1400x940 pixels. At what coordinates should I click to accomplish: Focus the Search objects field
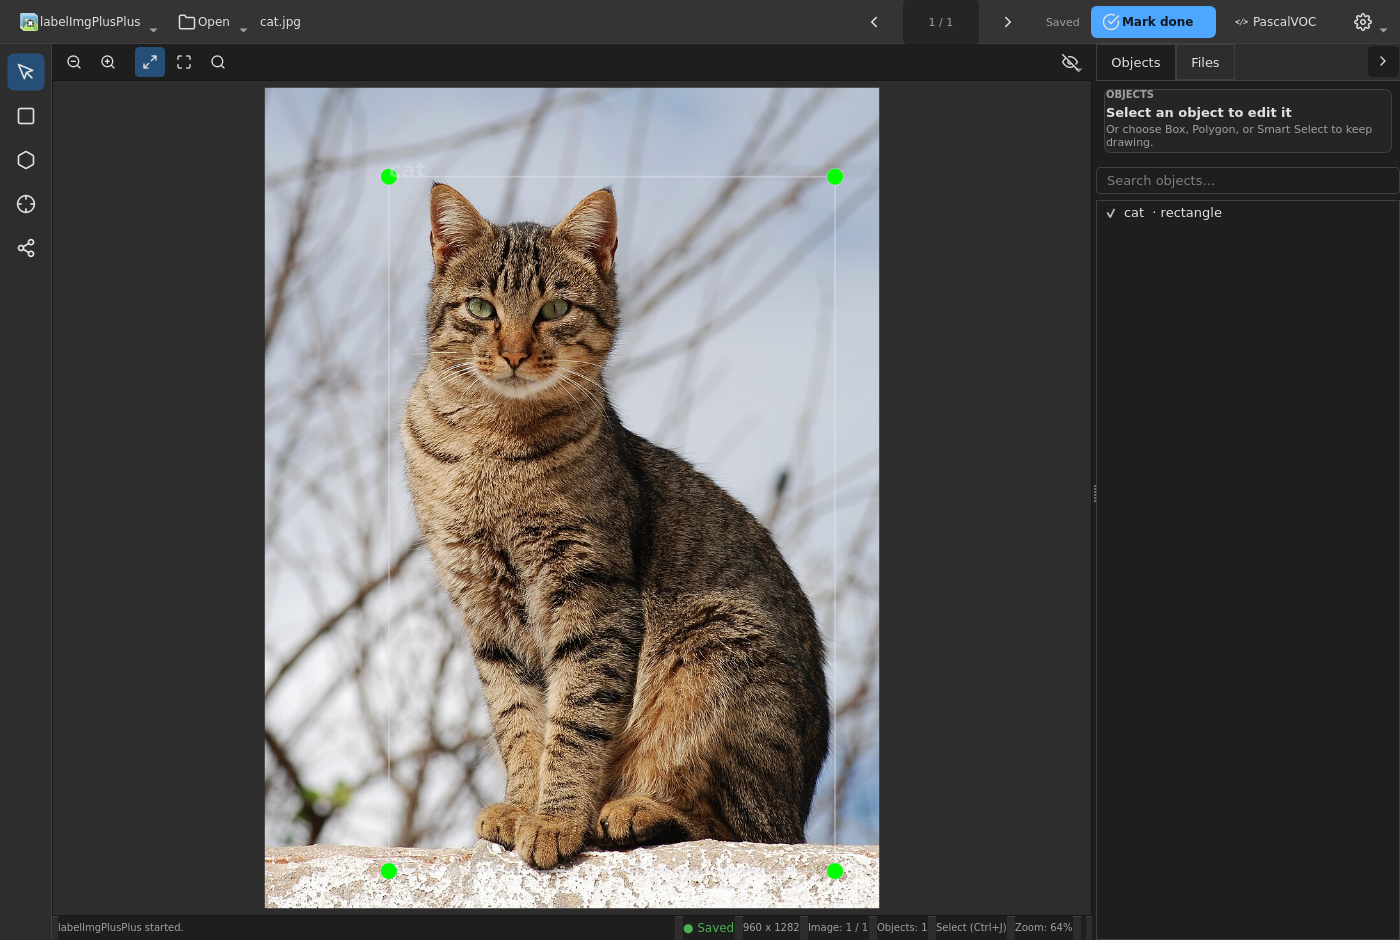pos(1248,181)
